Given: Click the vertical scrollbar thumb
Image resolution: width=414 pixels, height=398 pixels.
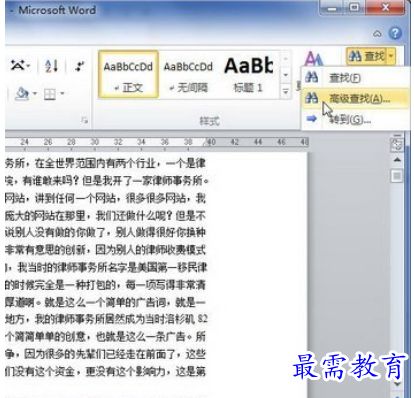Looking at the screenshot, I should tap(397, 175).
